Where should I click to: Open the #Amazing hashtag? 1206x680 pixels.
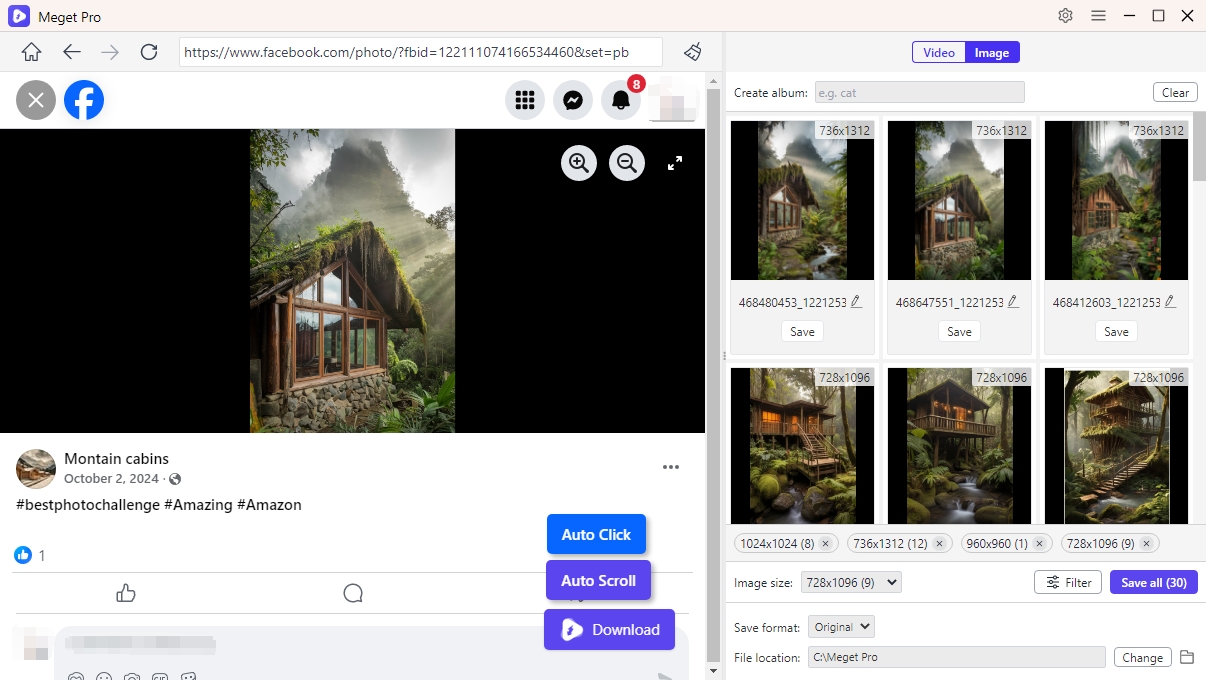click(x=198, y=505)
